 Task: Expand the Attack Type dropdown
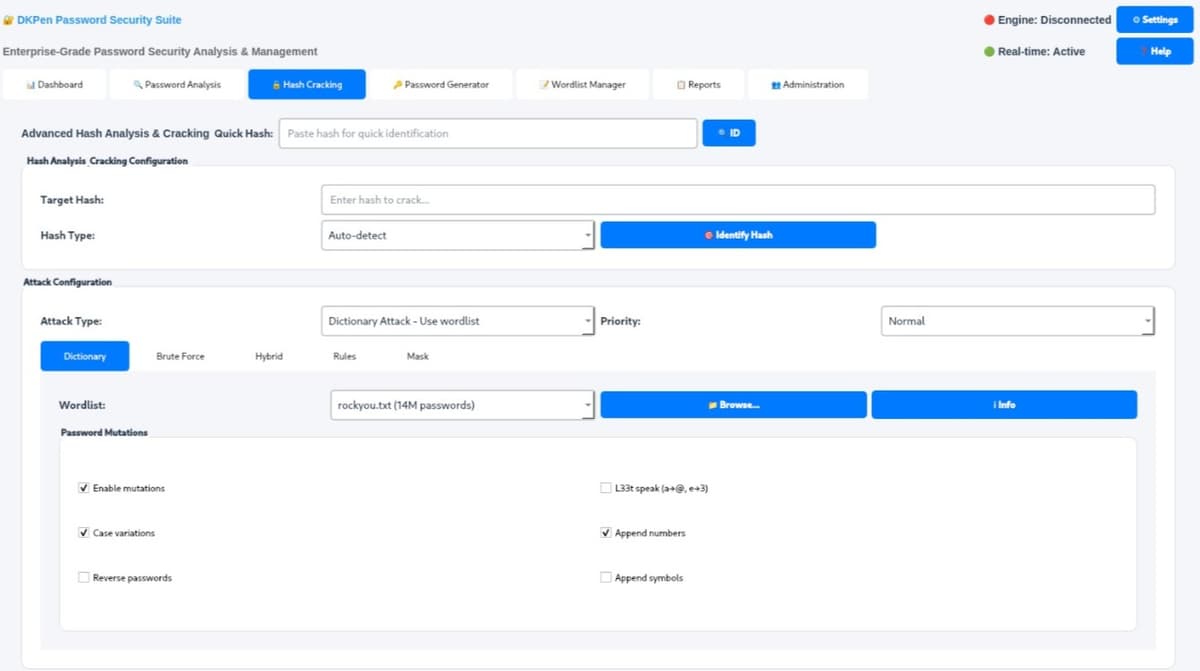[x=457, y=321]
